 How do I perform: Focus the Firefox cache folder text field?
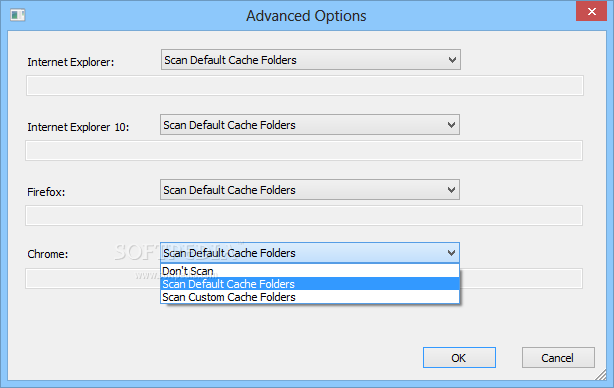[x=304, y=216]
